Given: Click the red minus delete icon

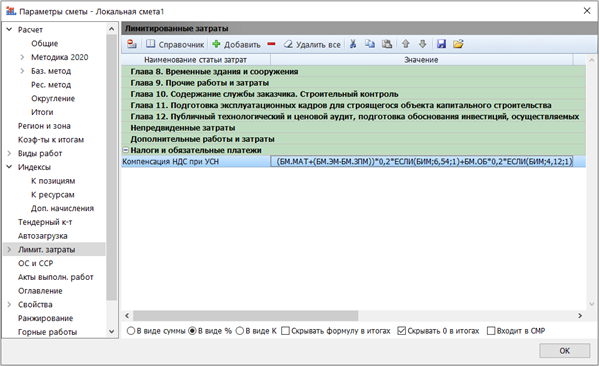Looking at the screenshot, I should tap(271, 44).
